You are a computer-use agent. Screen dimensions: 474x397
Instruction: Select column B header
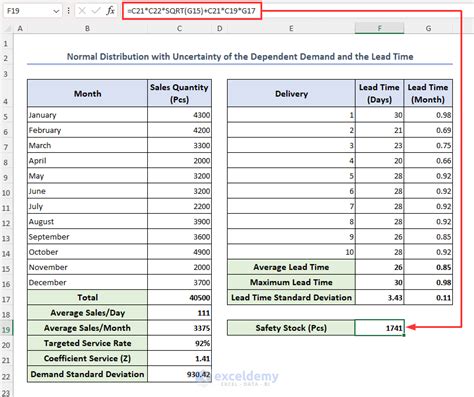point(87,29)
